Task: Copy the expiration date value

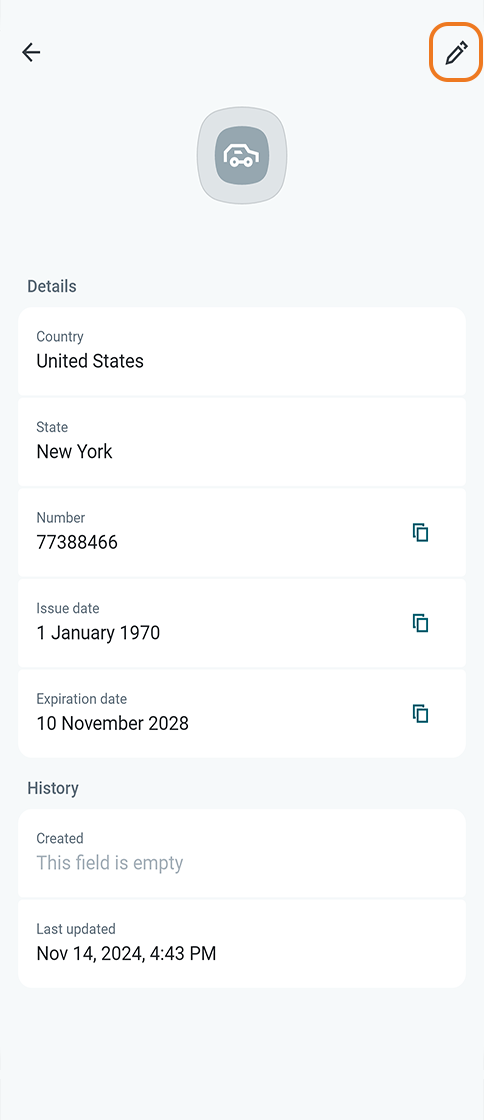Action: click(420, 713)
